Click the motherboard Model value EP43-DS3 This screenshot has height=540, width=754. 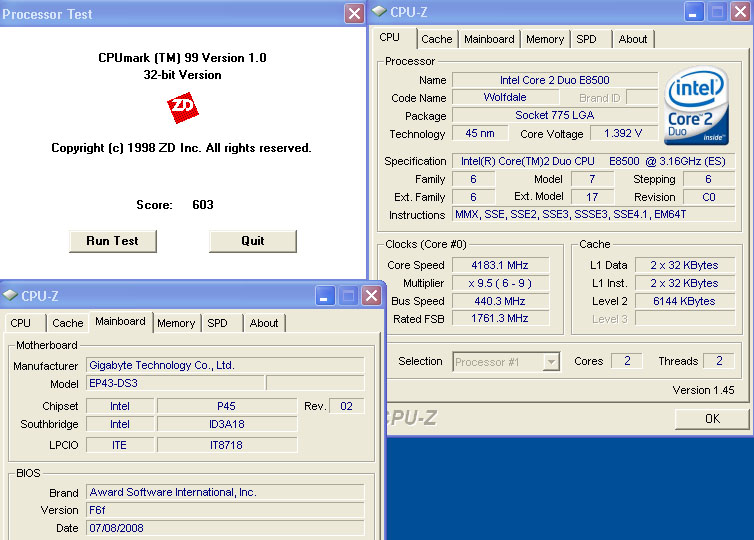(x=175, y=383)
